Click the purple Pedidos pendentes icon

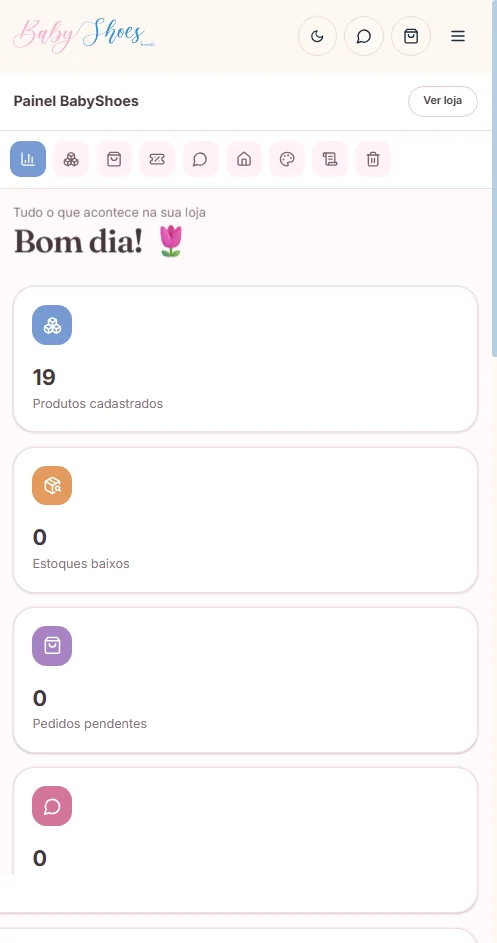52,646
